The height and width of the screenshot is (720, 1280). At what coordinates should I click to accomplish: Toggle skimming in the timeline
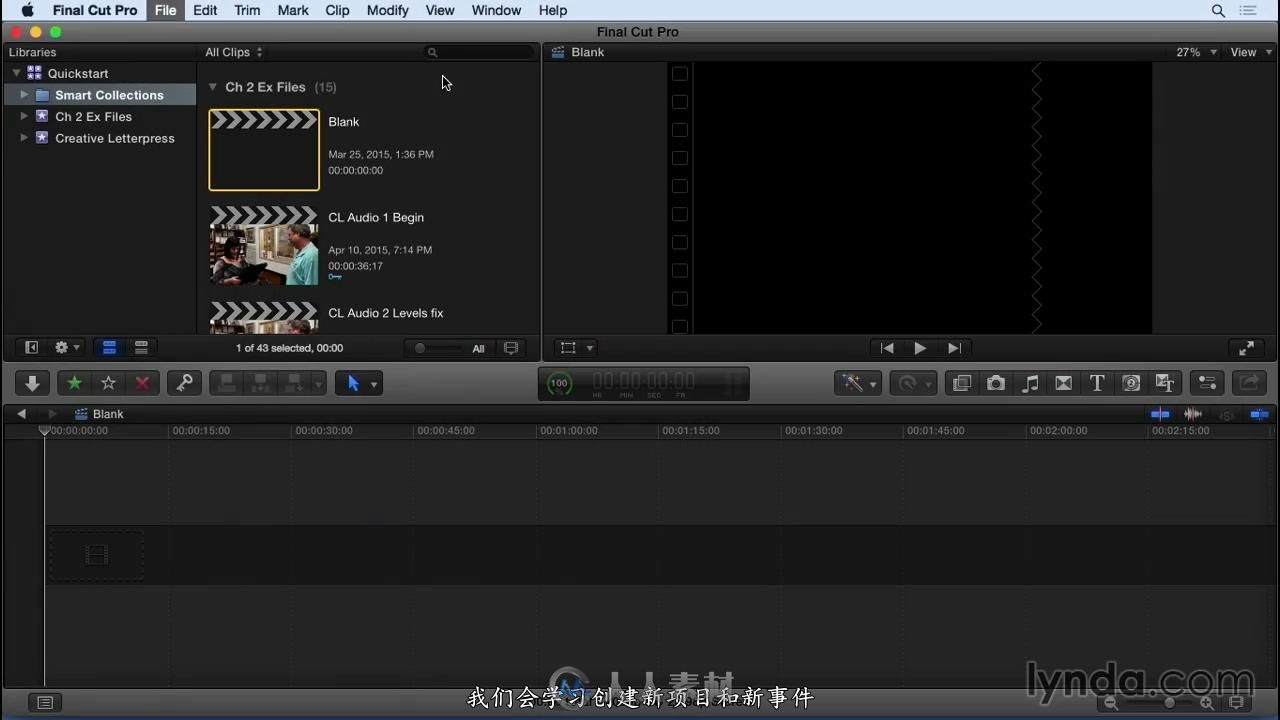[x=1160, y=414]
